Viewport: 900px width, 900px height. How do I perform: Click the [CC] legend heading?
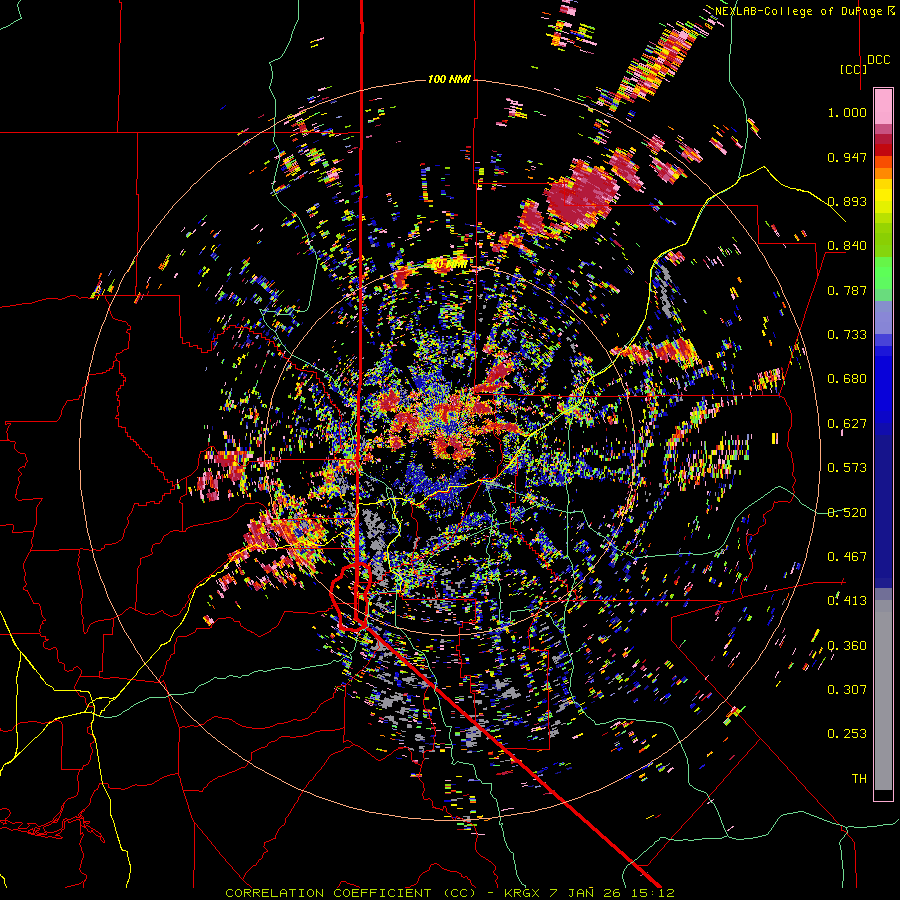[853, 69]
